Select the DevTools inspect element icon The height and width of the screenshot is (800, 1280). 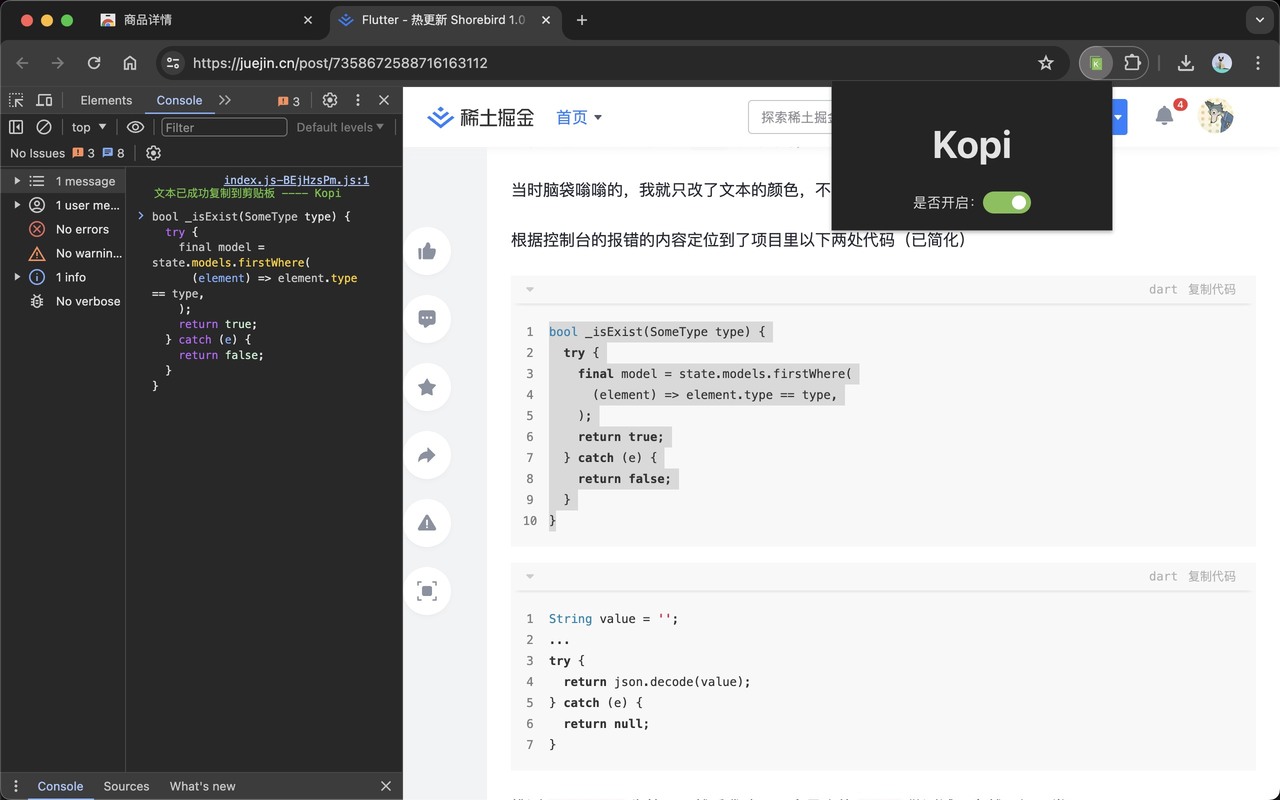tap(16, 100)
